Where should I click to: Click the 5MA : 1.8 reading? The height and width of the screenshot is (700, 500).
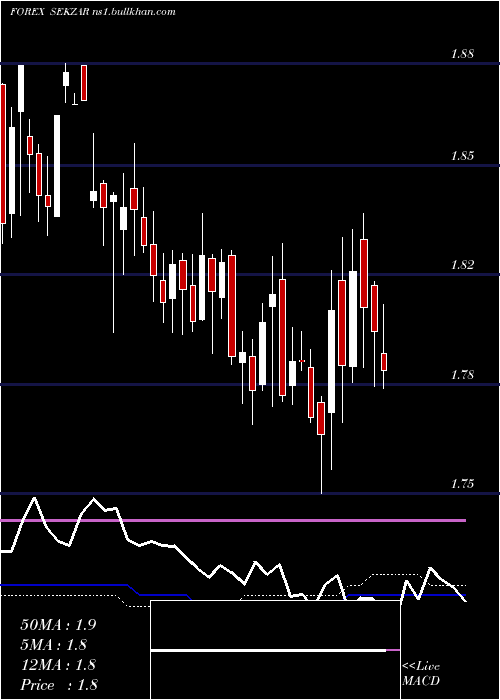click(x=54, y=645)
